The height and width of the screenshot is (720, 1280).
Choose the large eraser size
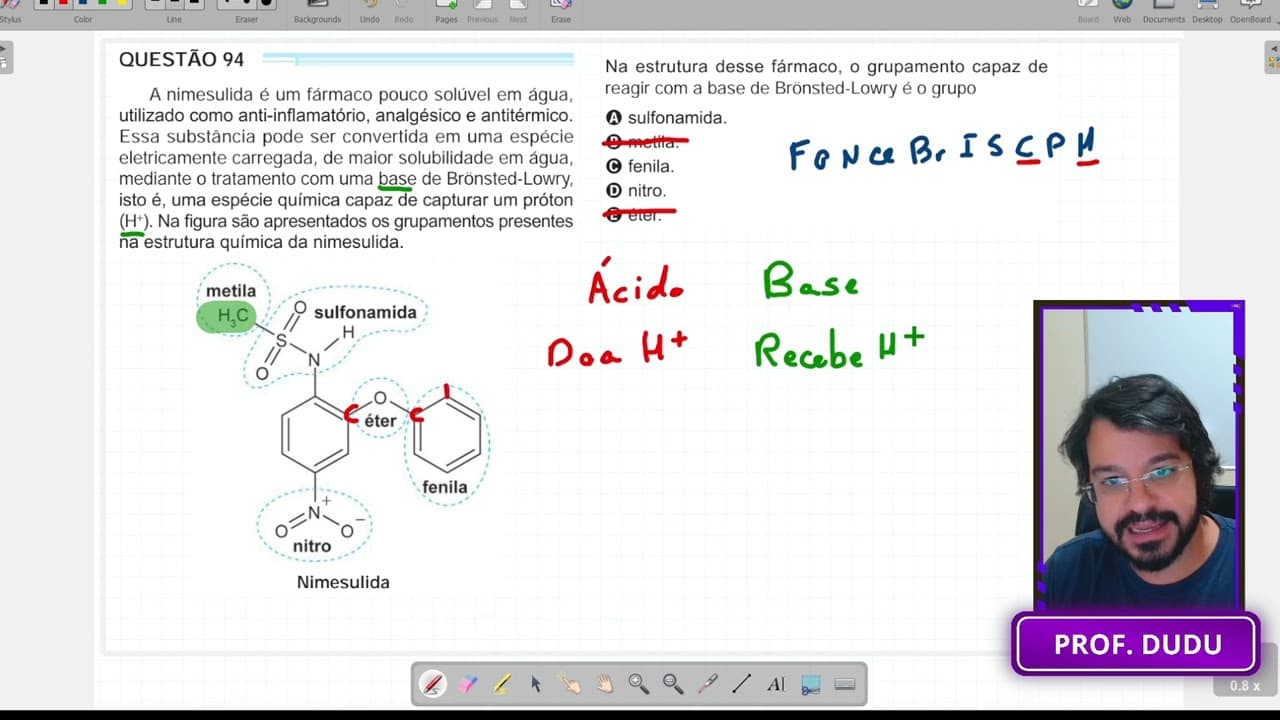click(266, 3)
